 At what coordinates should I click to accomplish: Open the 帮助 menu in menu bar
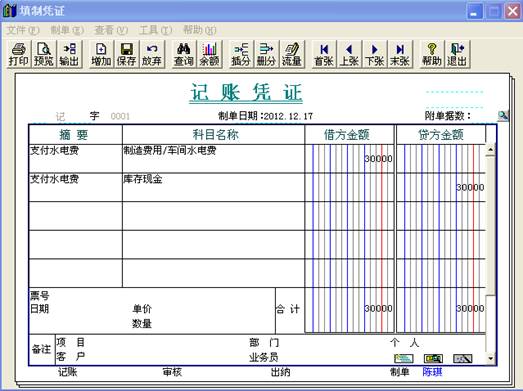pos(199,30)
